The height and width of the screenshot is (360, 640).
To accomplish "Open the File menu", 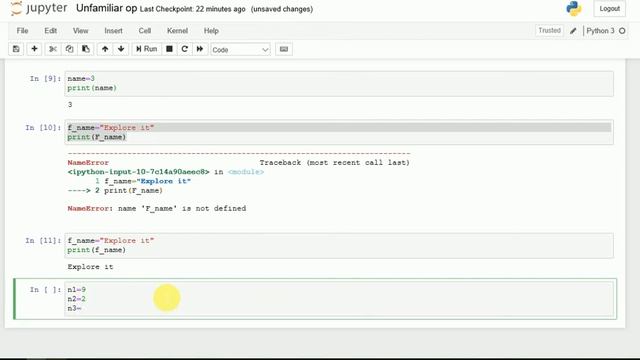I will (22, 31).
